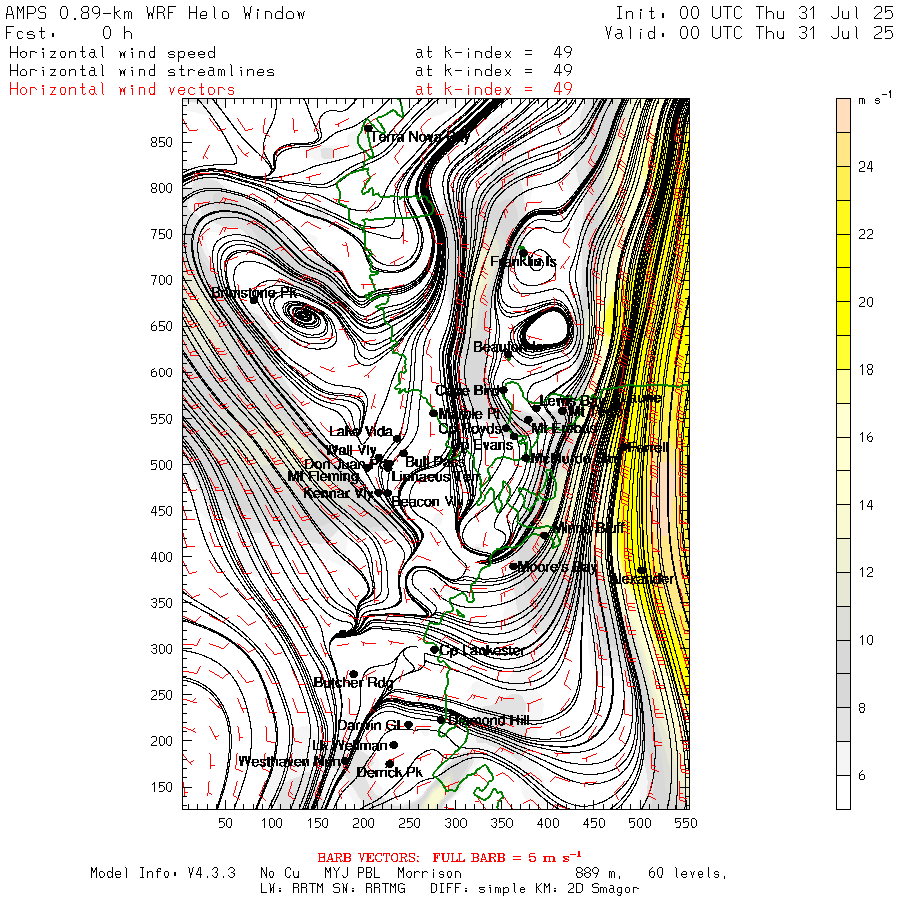The width and height of the screenshot is (900, 900).
Task: Click the Franklin Is station label
Action: click(x=523, y=262)
